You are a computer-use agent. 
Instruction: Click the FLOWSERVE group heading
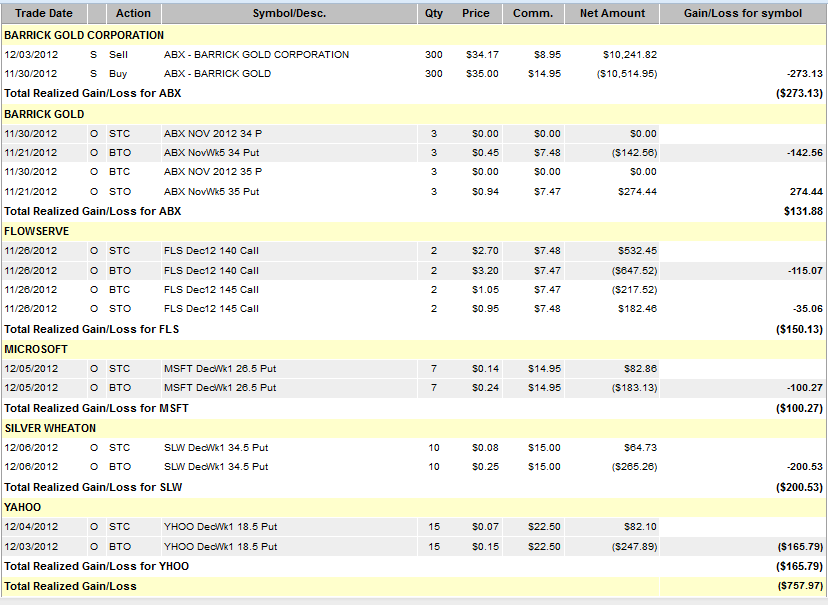[36, 231]
